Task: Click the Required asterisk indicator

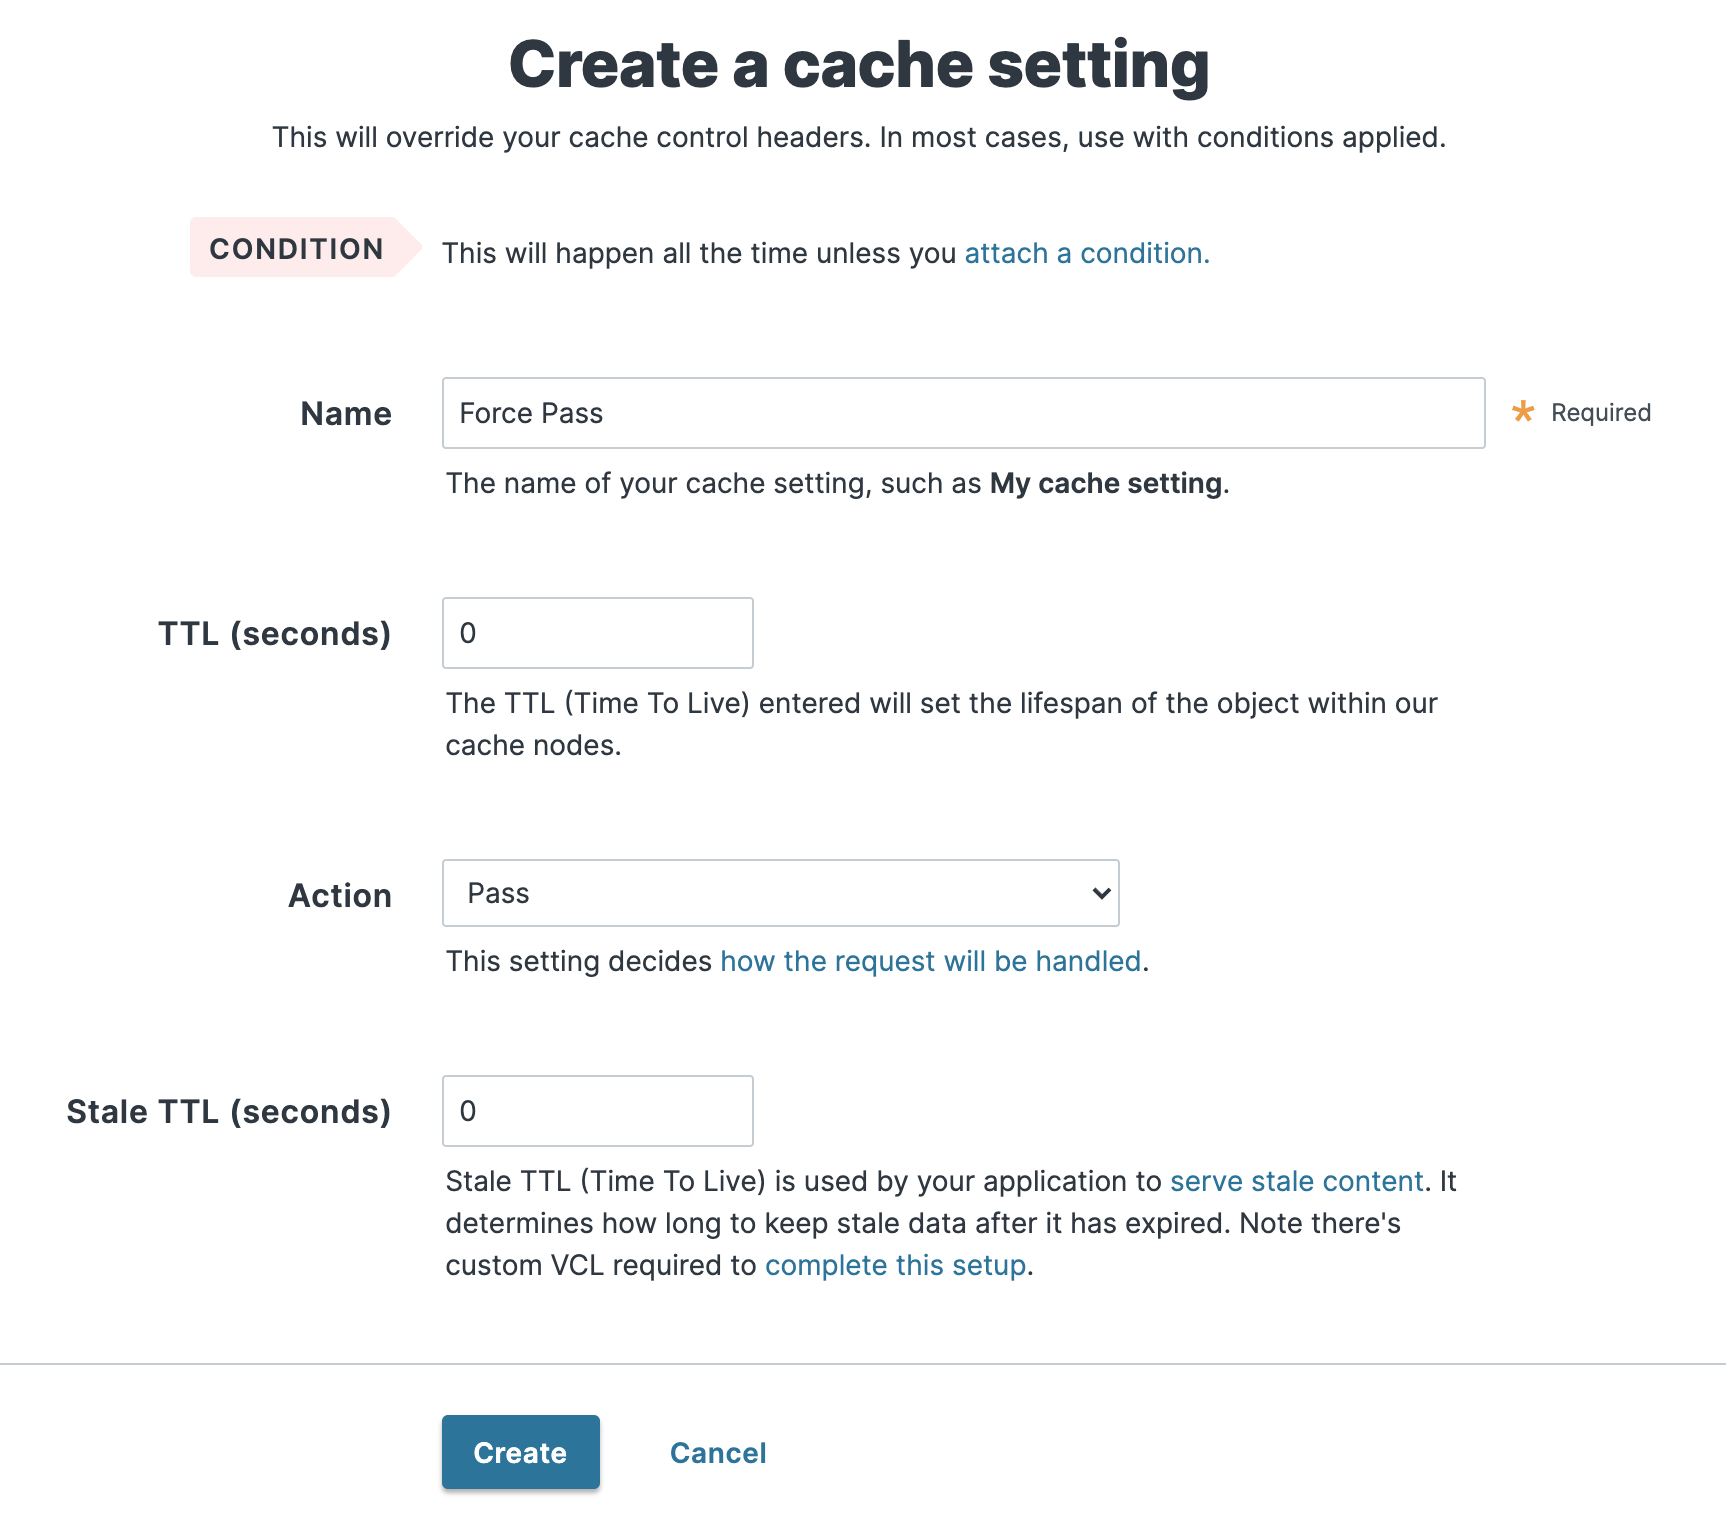Action: pos(1522,412)
